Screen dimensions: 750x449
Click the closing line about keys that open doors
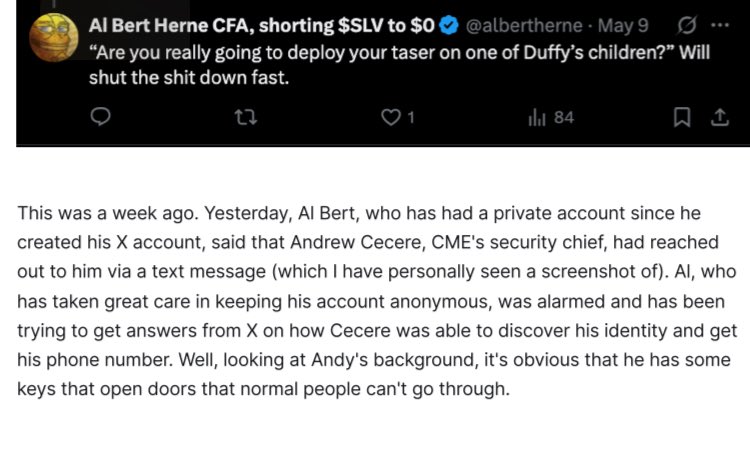(264, 389)
